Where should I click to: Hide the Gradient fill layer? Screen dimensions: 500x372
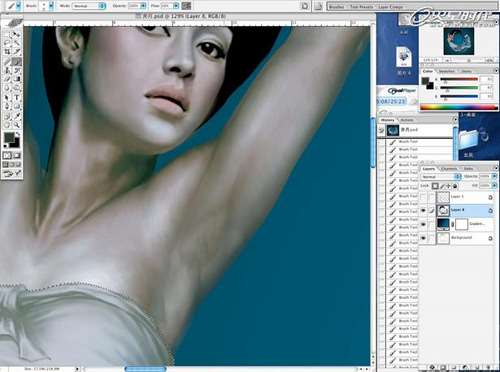tap(423, 224)
